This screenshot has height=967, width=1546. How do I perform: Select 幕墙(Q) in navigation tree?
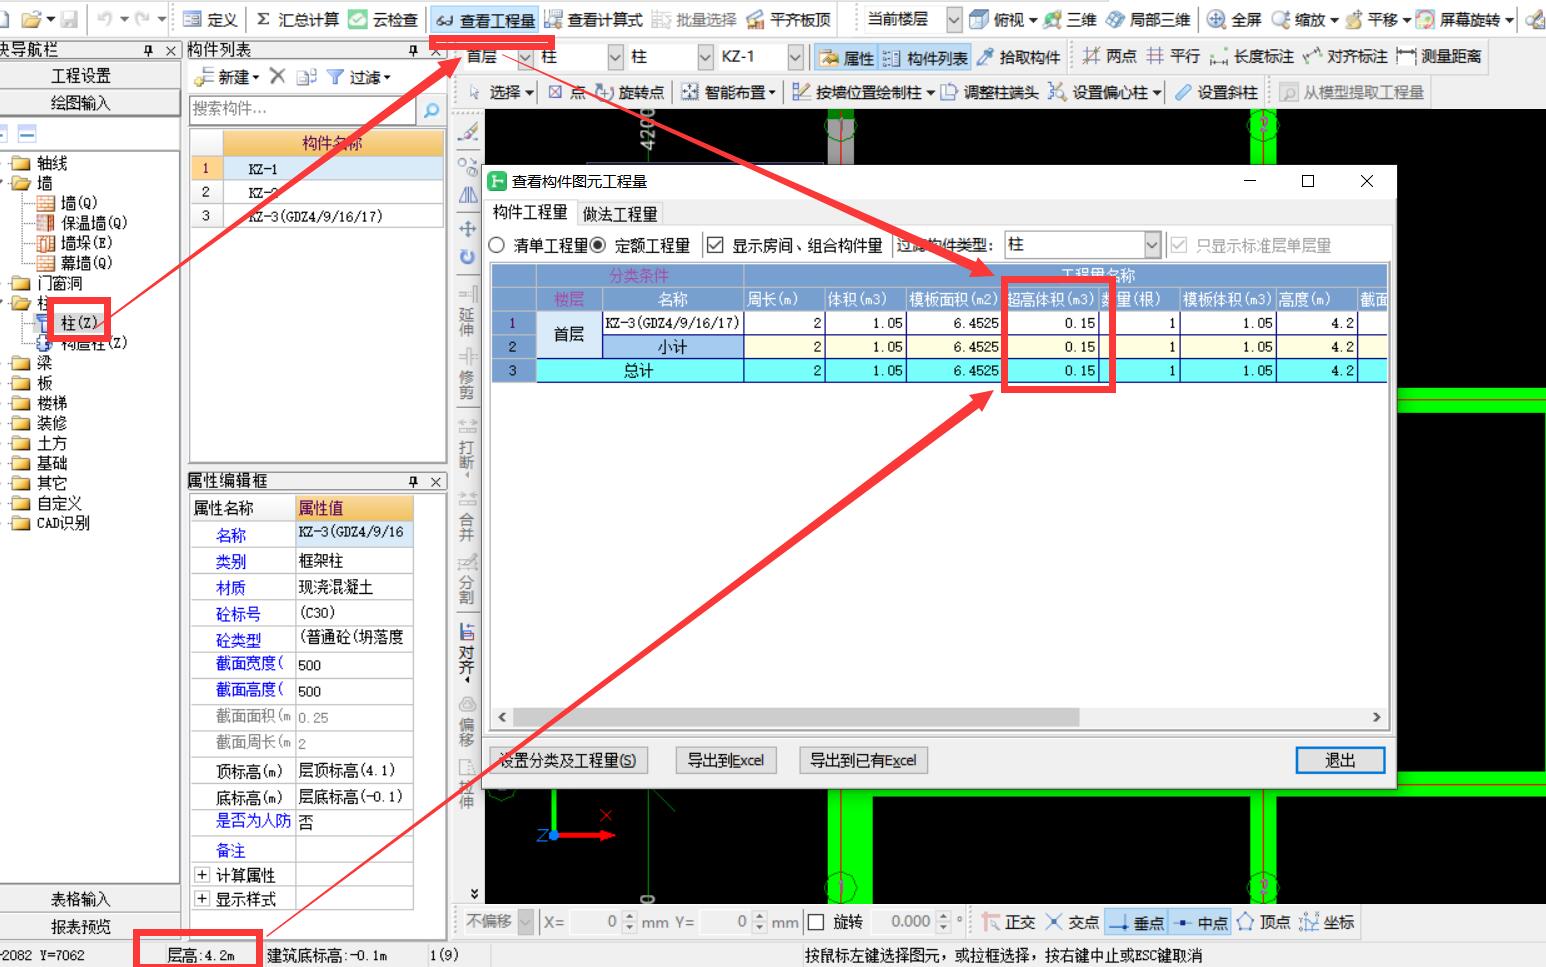pos(86,263)
